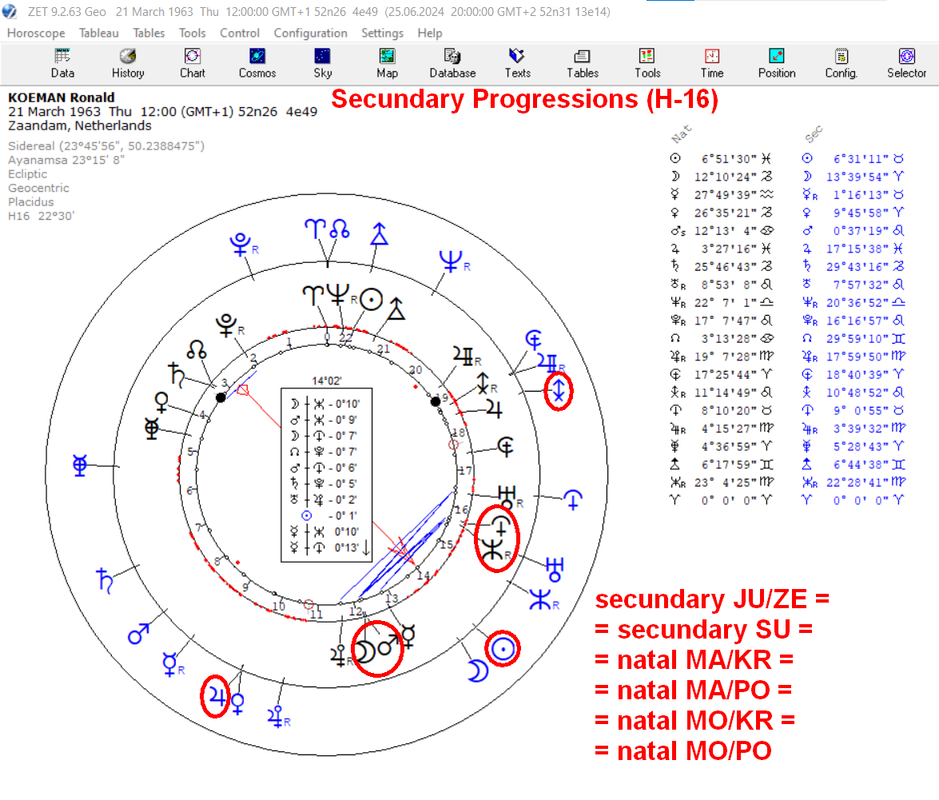Select the name KOEMAN Ronald
939x800 pixels.
click(x=61, y=98)
